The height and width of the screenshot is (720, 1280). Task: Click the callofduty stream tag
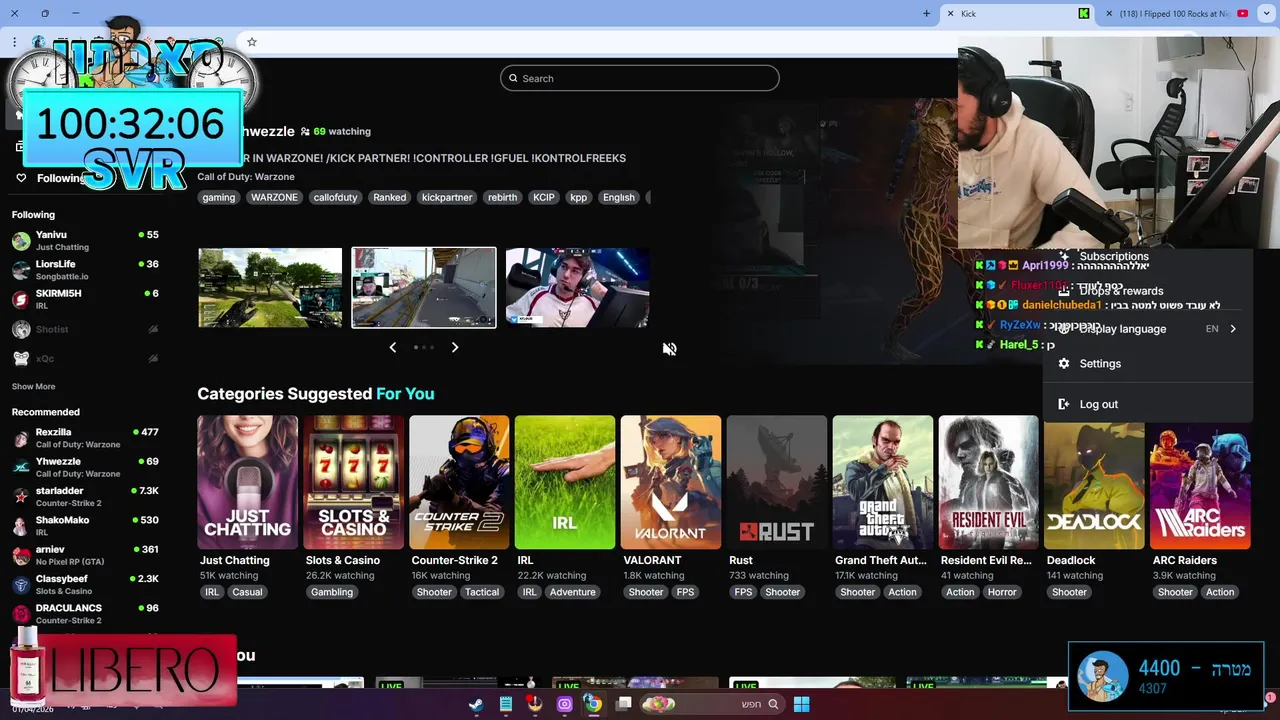(335, 198)
